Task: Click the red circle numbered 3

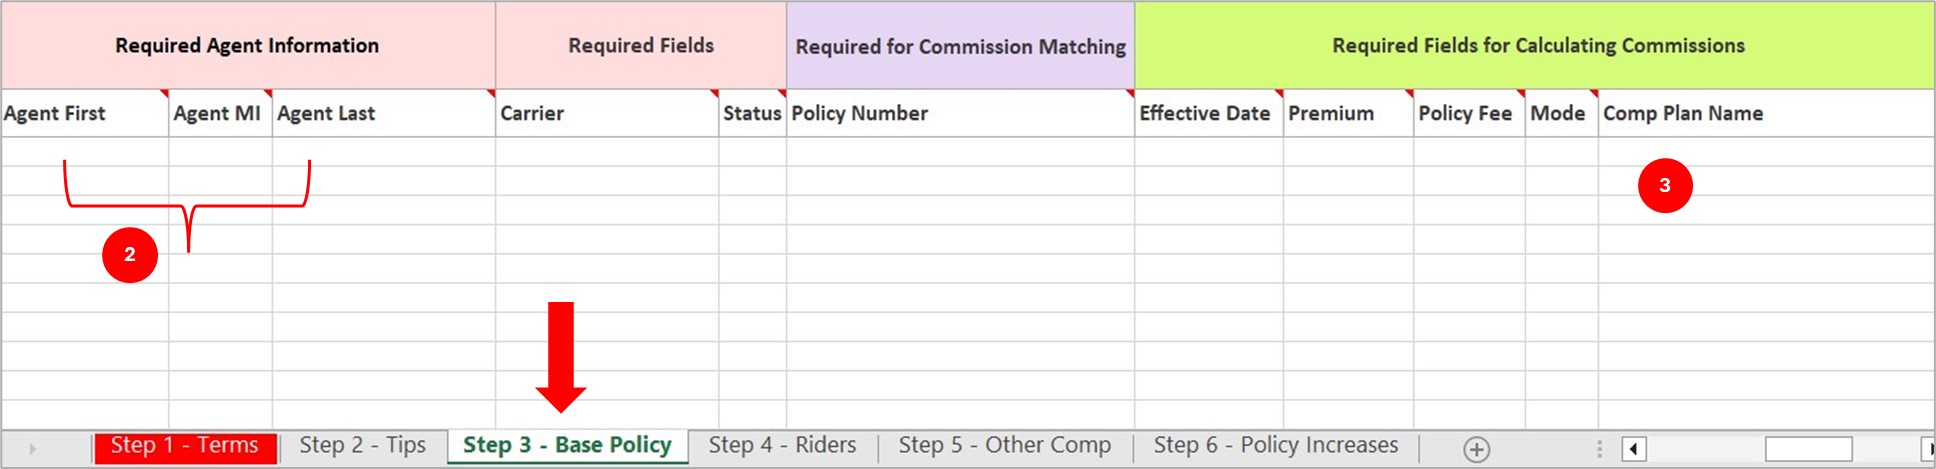Action: (1665, 185)
